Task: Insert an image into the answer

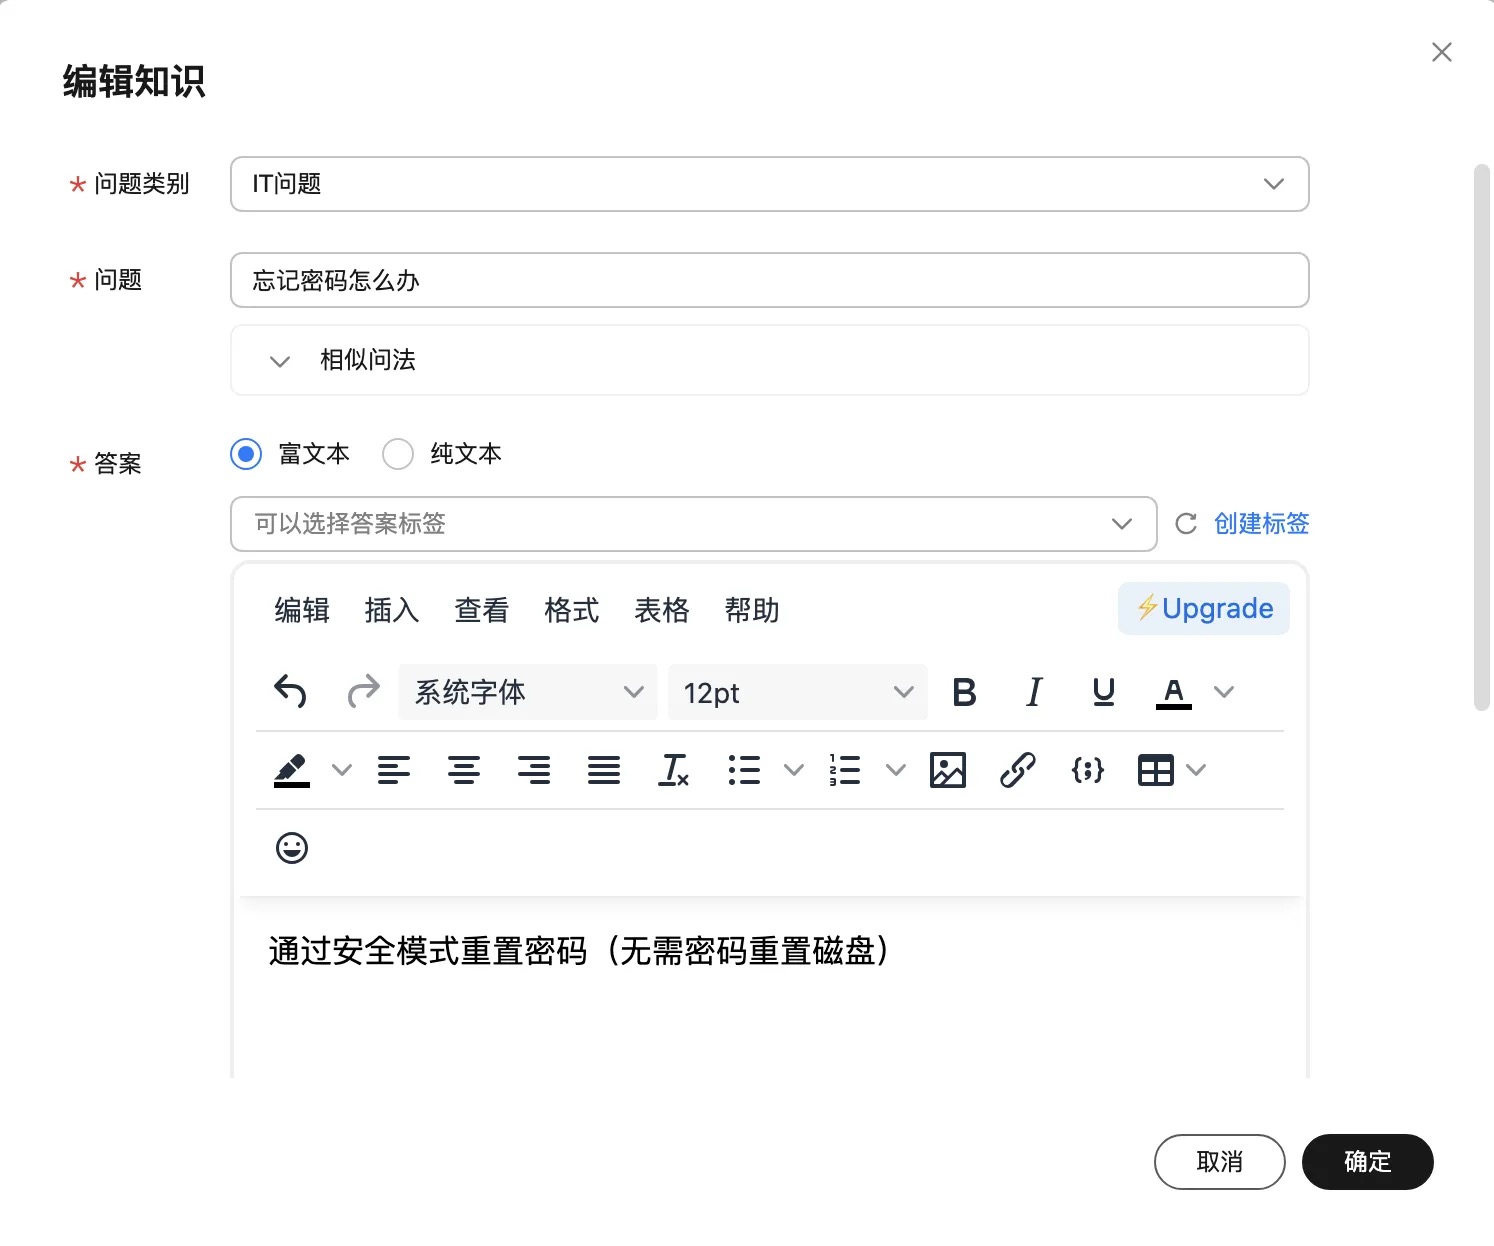Action: click(948, 770)
